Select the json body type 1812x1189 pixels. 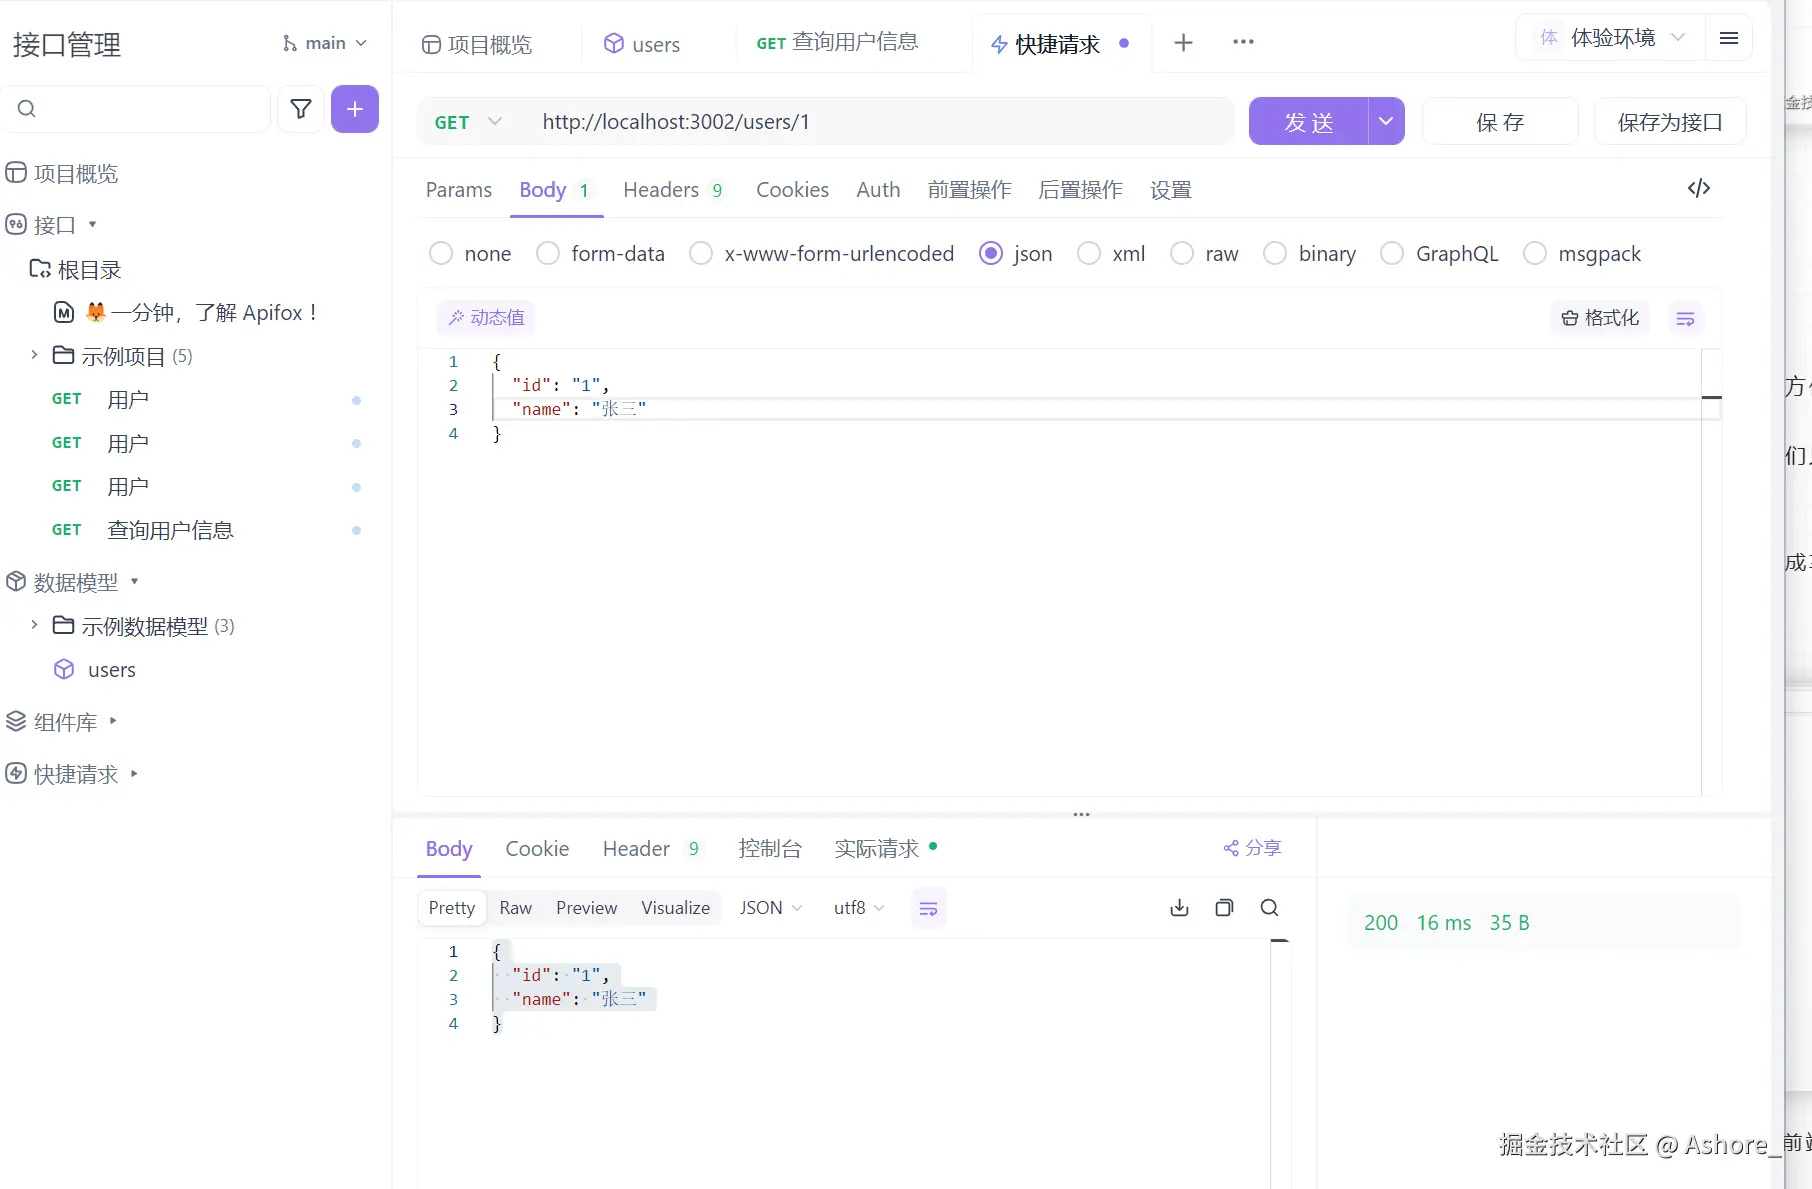(x=991, y=254)
